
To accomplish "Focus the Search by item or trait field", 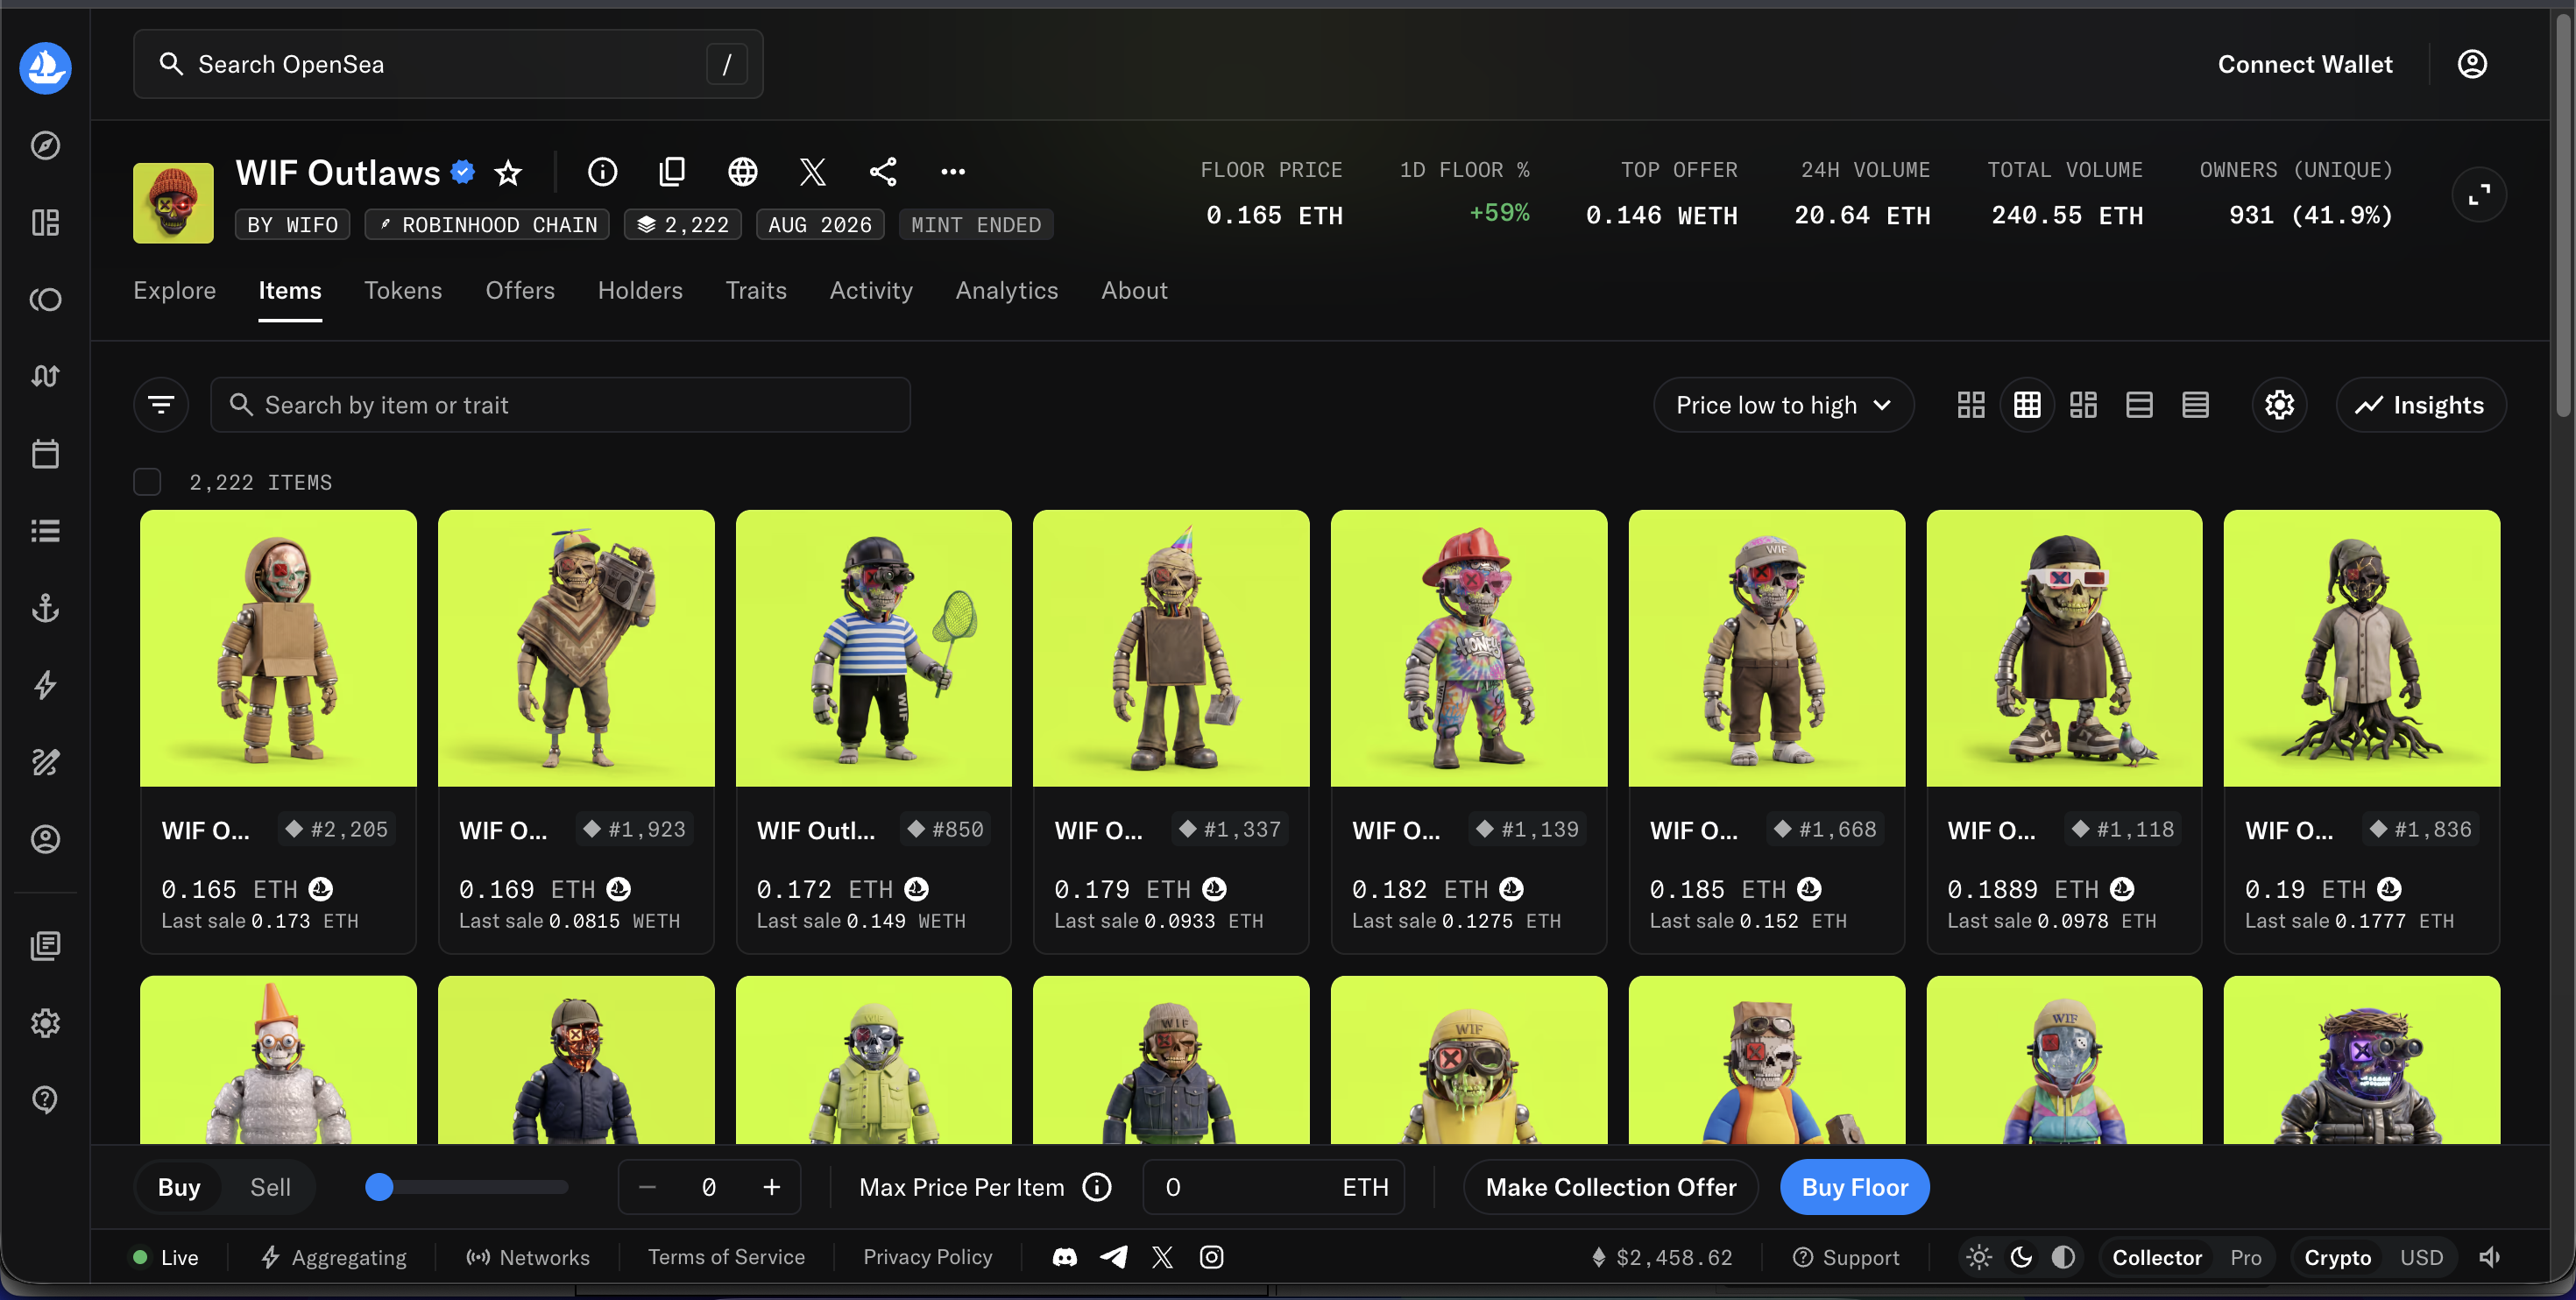I will [x=560, y=405].
